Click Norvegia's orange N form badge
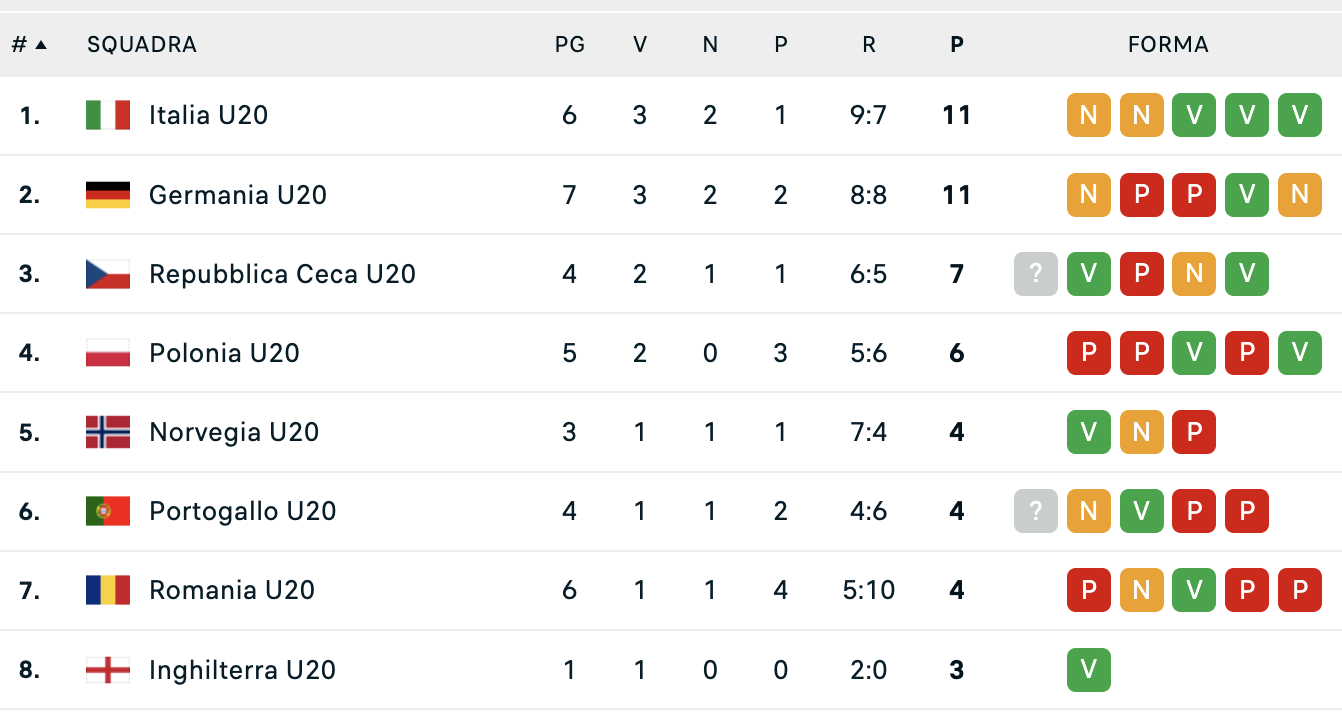The width and height of the screenshot is (1342, 724). (1141, 432)
